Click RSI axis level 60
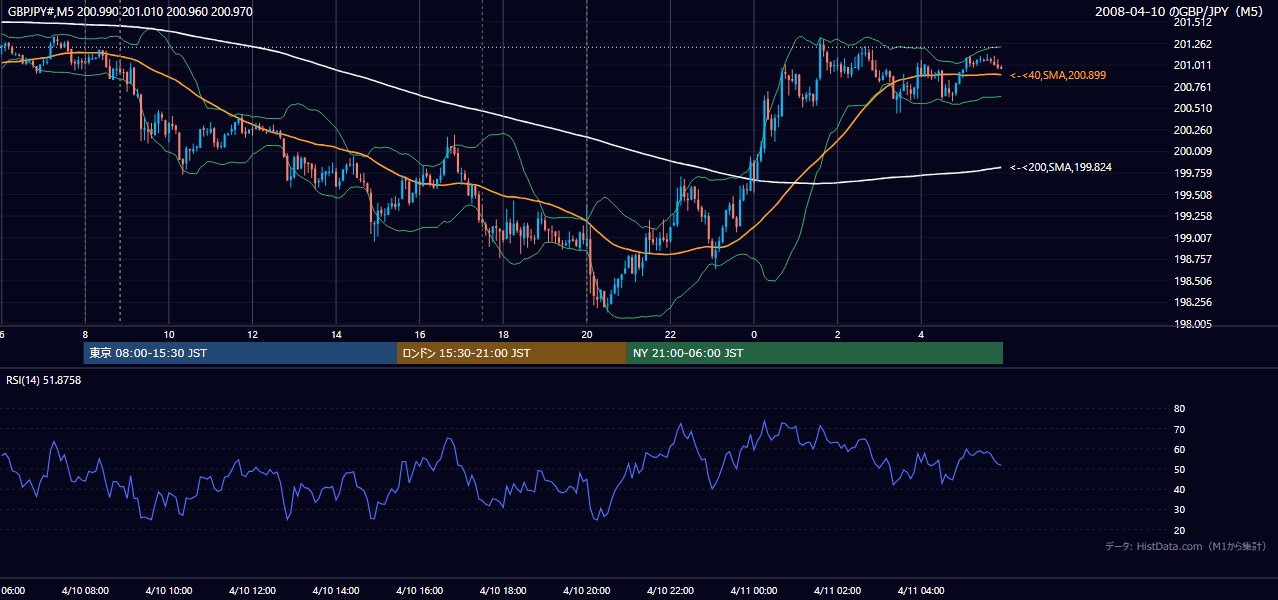Viewport: 1278px width, 600px height. click(1179, 449)
